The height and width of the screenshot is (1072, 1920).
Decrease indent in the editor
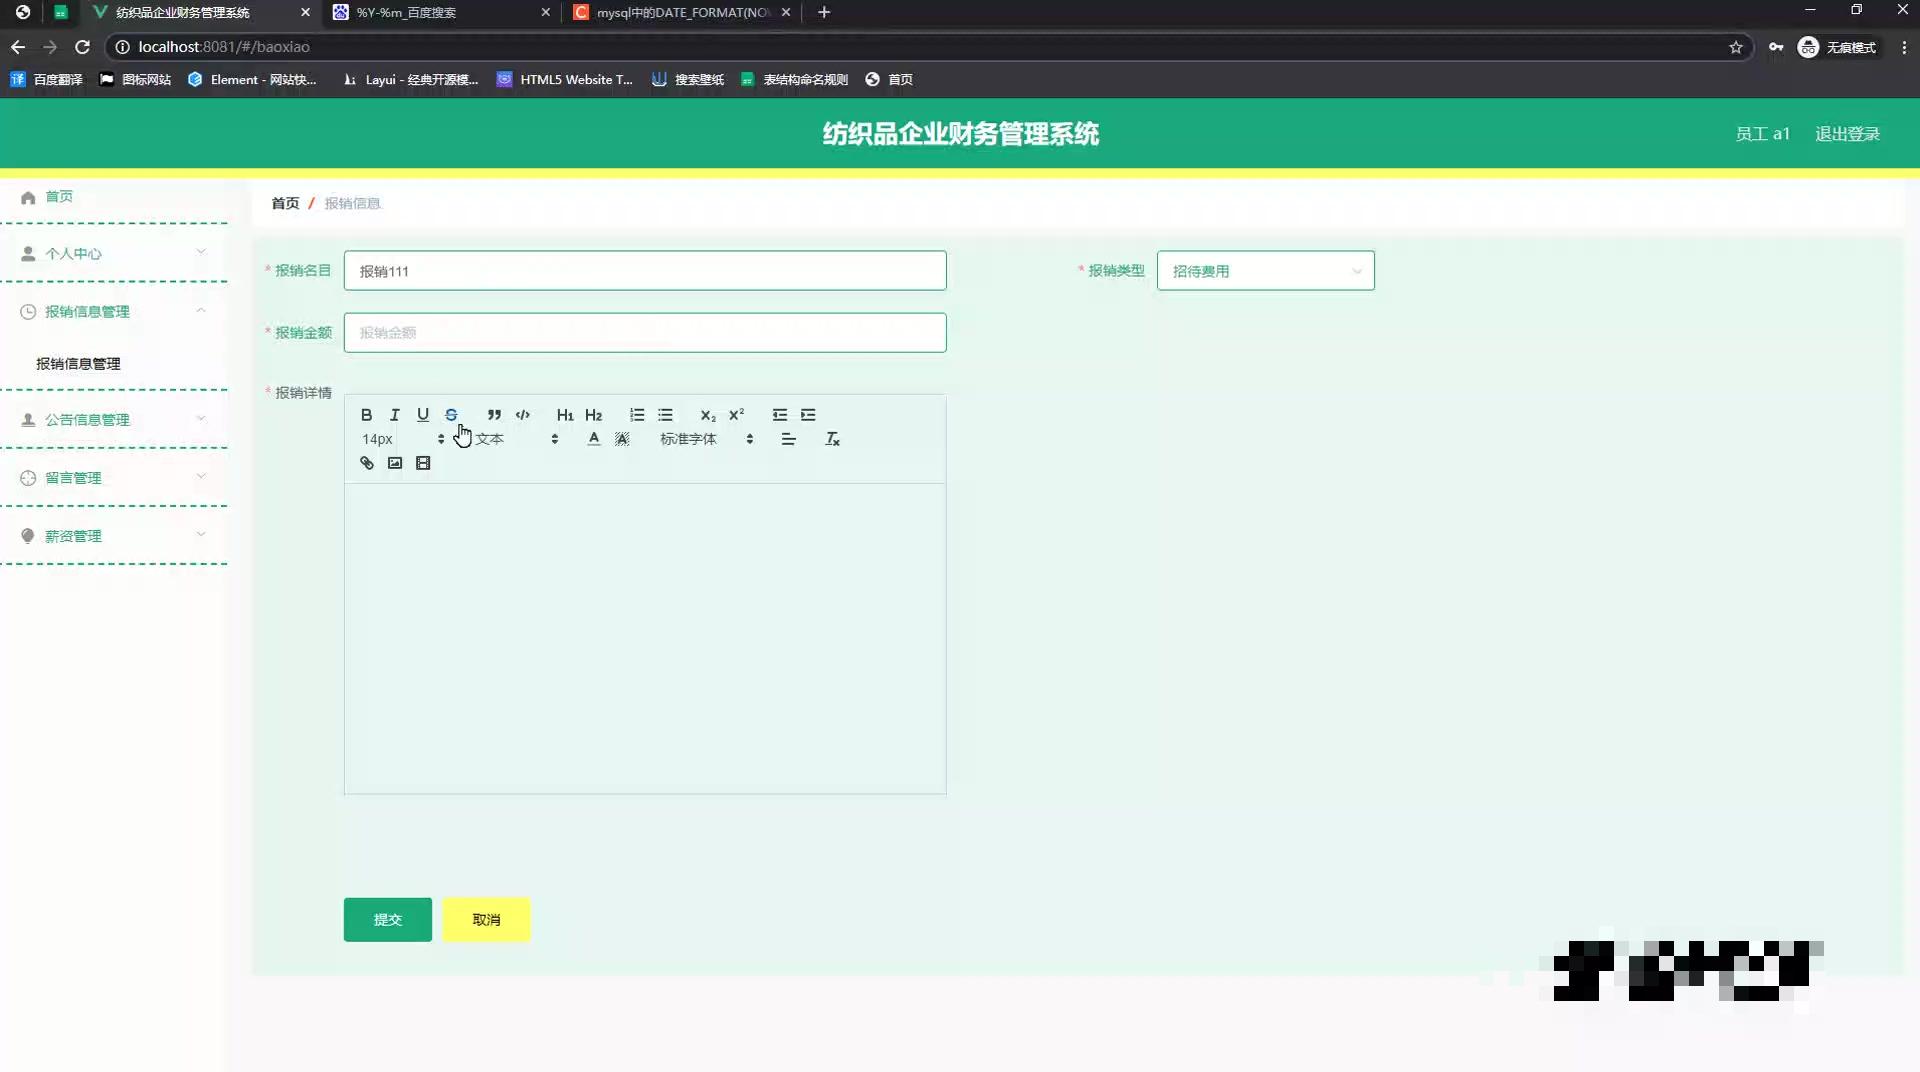tap(780, 415)
